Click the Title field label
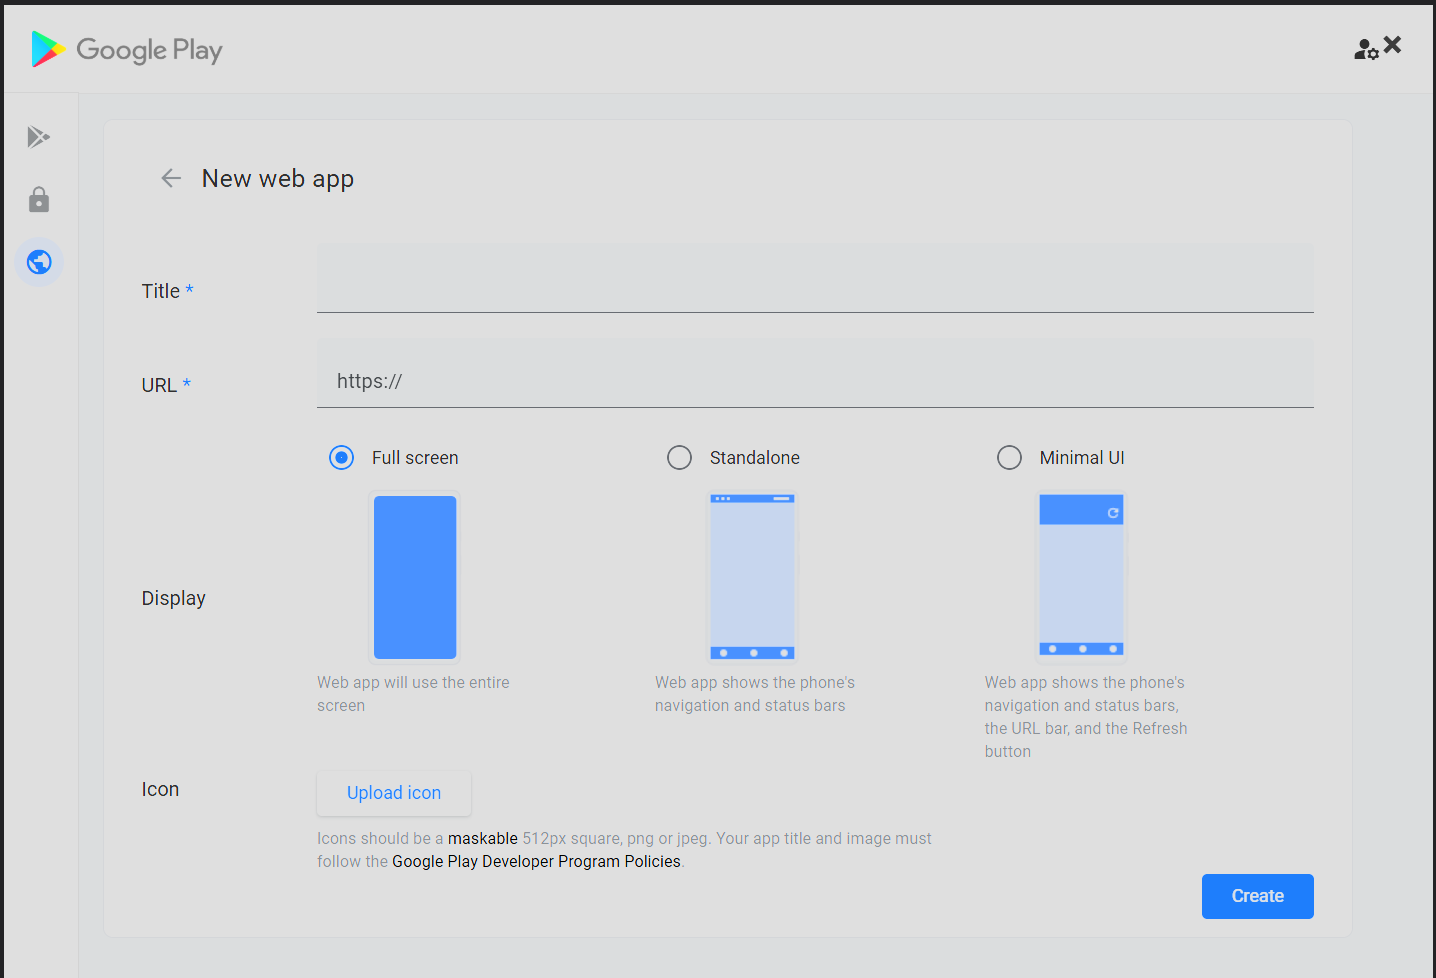Viewport: 1436px width, 978px height. point(167,291)
